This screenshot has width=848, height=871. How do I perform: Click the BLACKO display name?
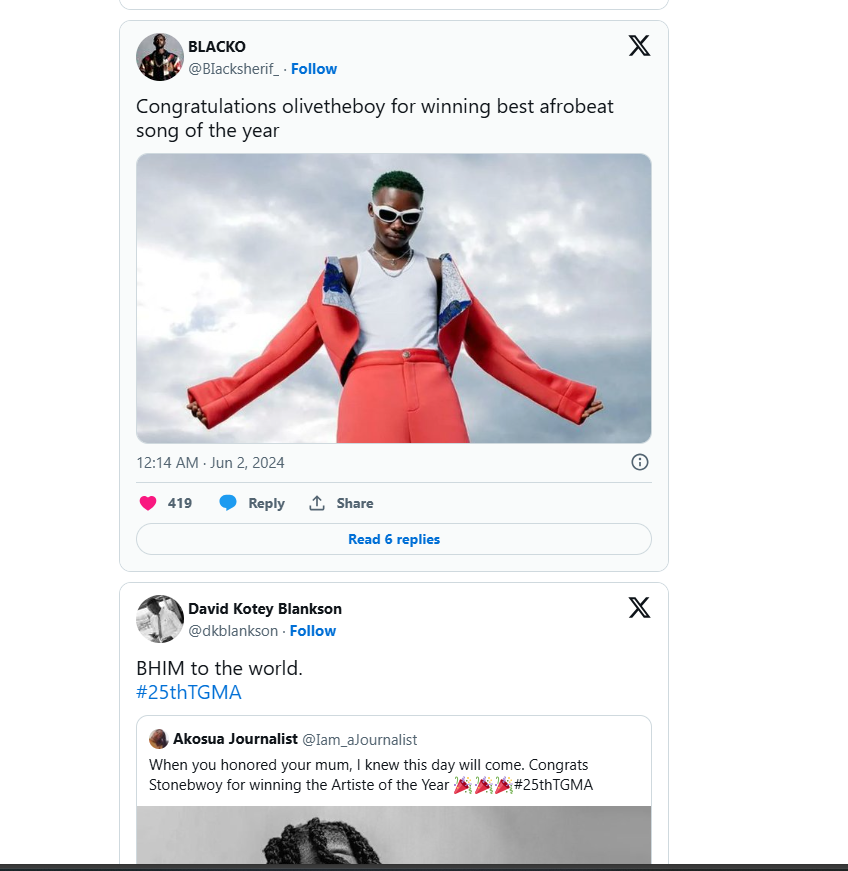(x=217, y=47)
